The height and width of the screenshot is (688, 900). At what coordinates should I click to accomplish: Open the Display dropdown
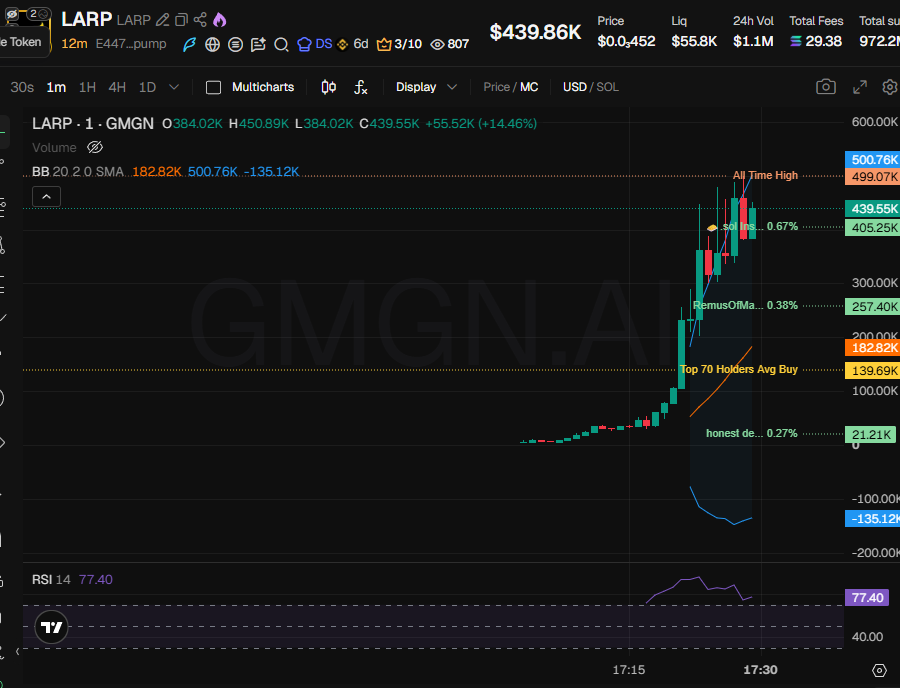click(x=426, y=87)
